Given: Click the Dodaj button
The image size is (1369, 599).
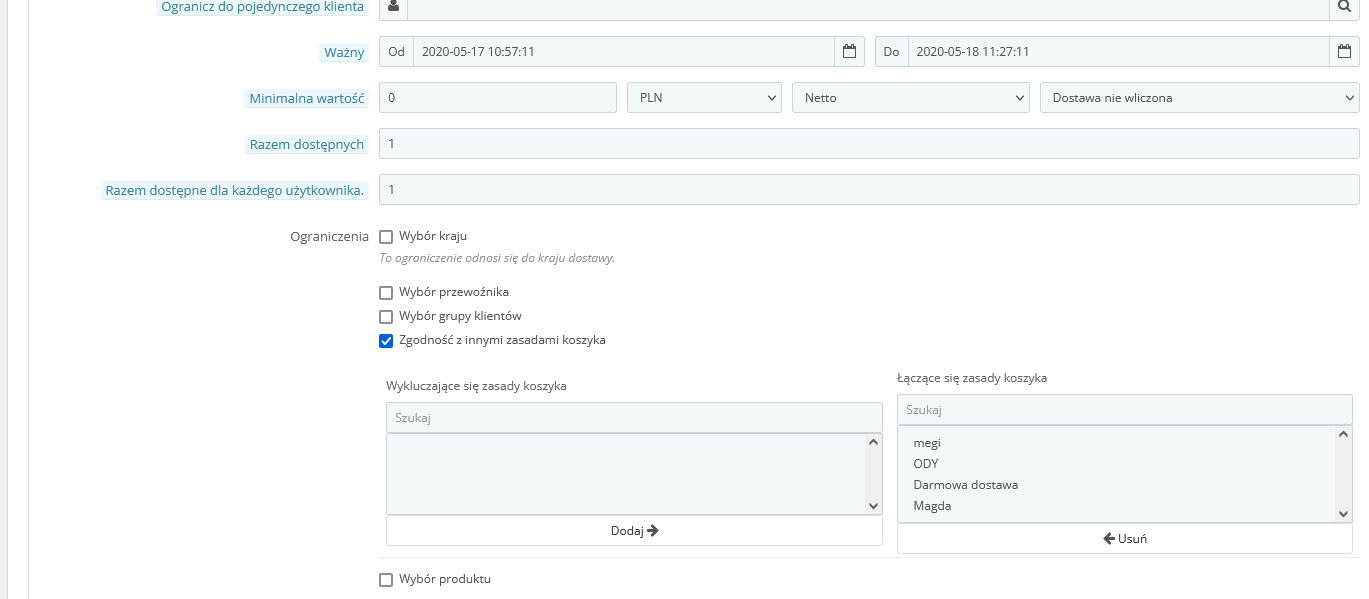Looking at the screenshot, I should pos(634,531).
